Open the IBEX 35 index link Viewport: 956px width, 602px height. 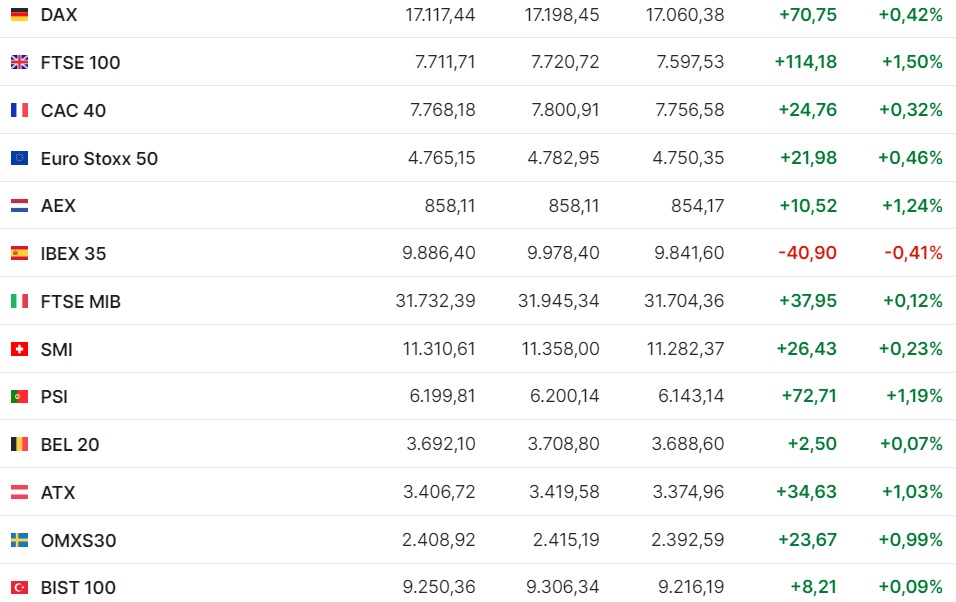click(x=73, y=254)
